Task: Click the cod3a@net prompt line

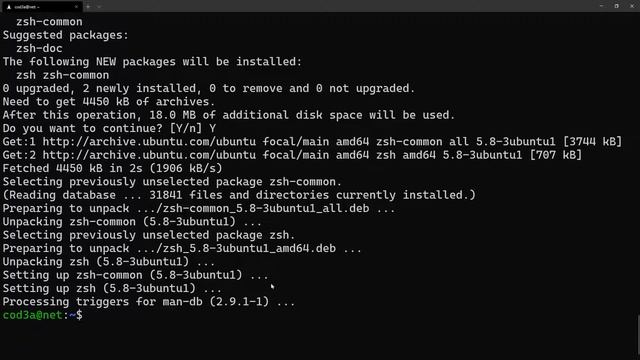Action: (x=42, y=315)
